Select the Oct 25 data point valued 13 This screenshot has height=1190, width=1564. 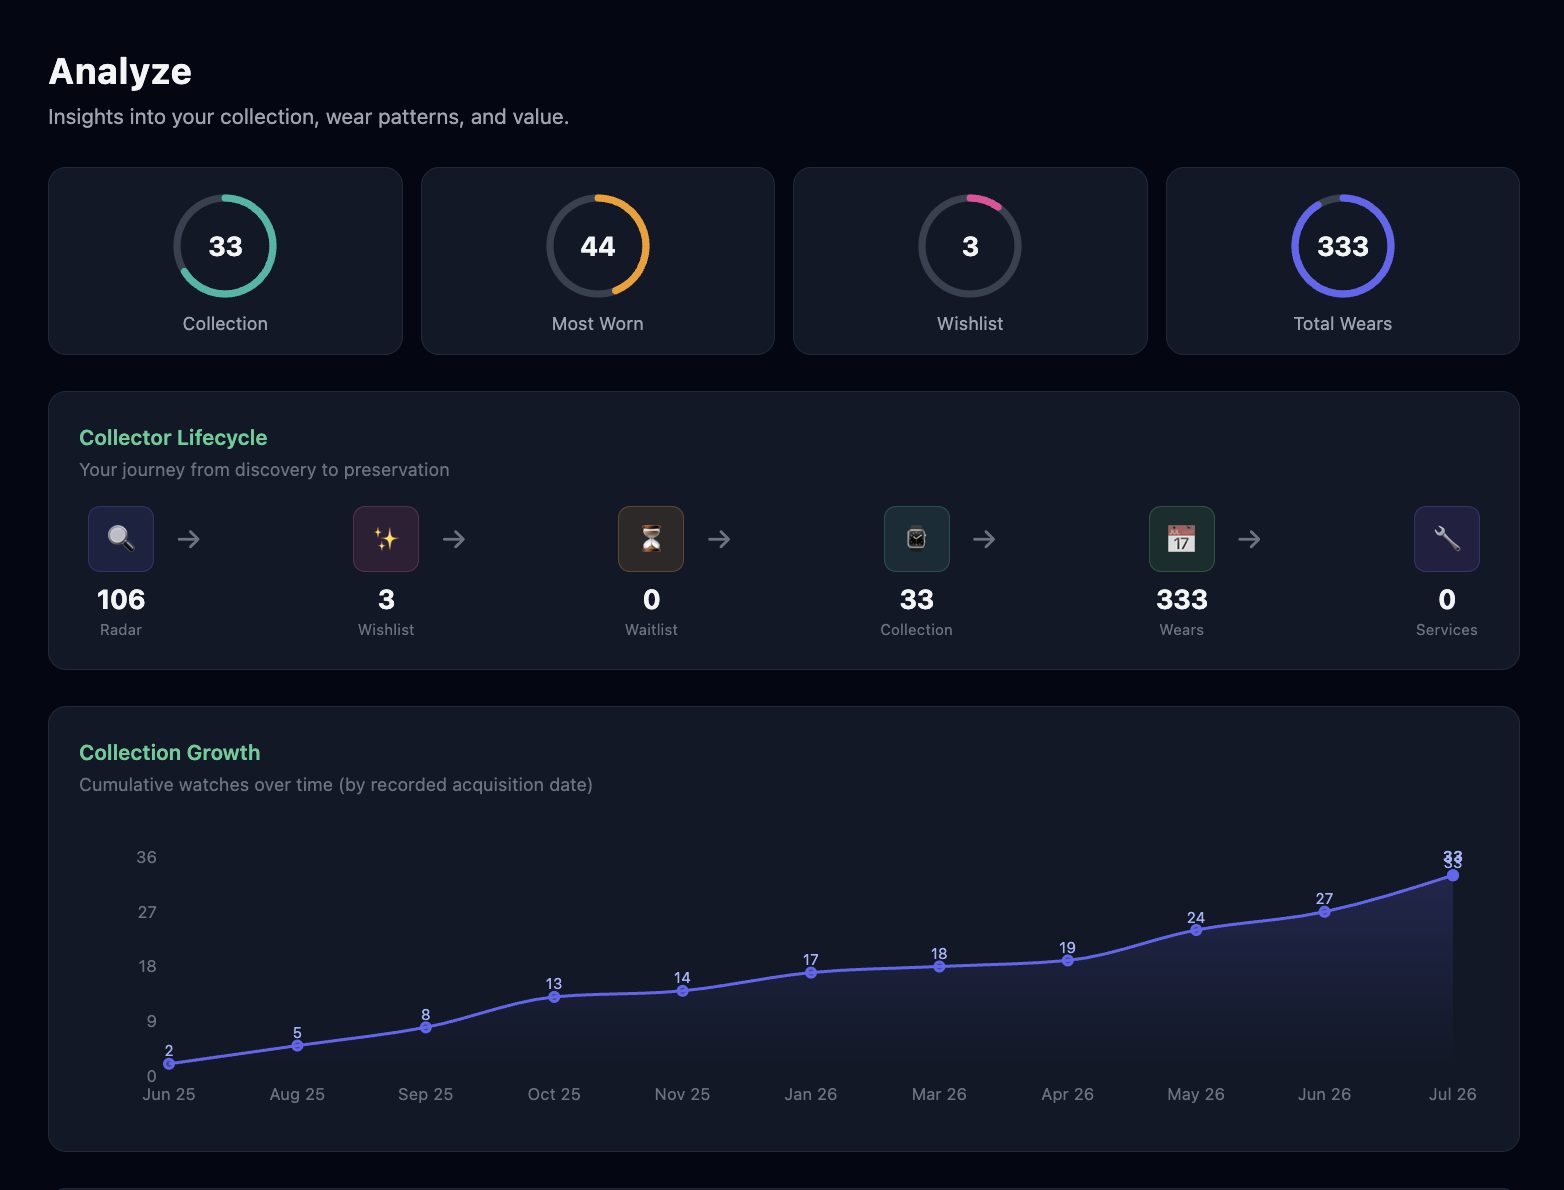tap(554, 997)
